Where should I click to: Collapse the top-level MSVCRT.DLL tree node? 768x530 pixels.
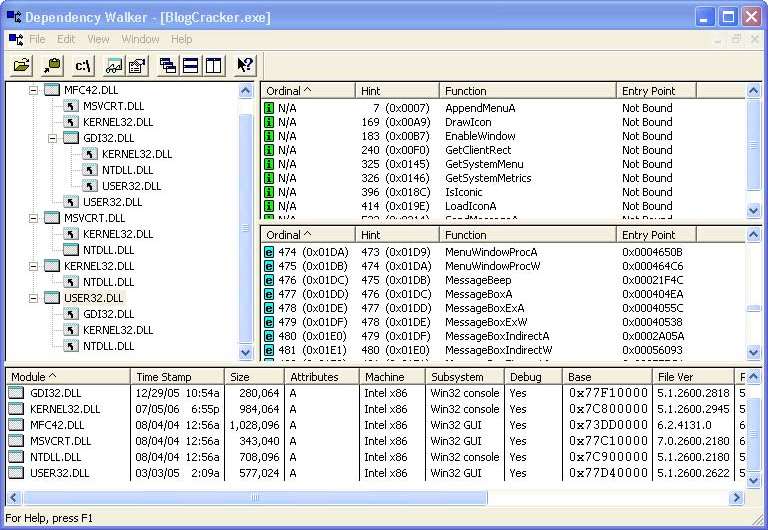point(33,218)
